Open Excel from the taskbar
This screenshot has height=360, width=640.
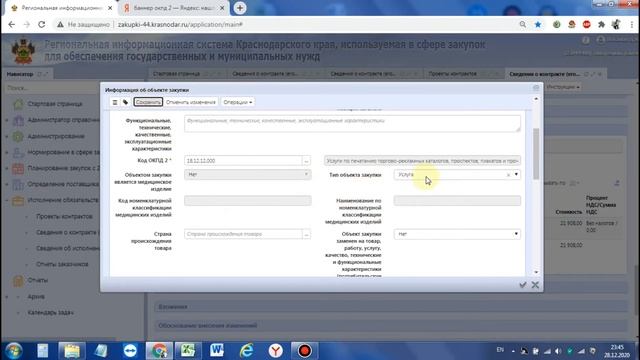point(188,351)
